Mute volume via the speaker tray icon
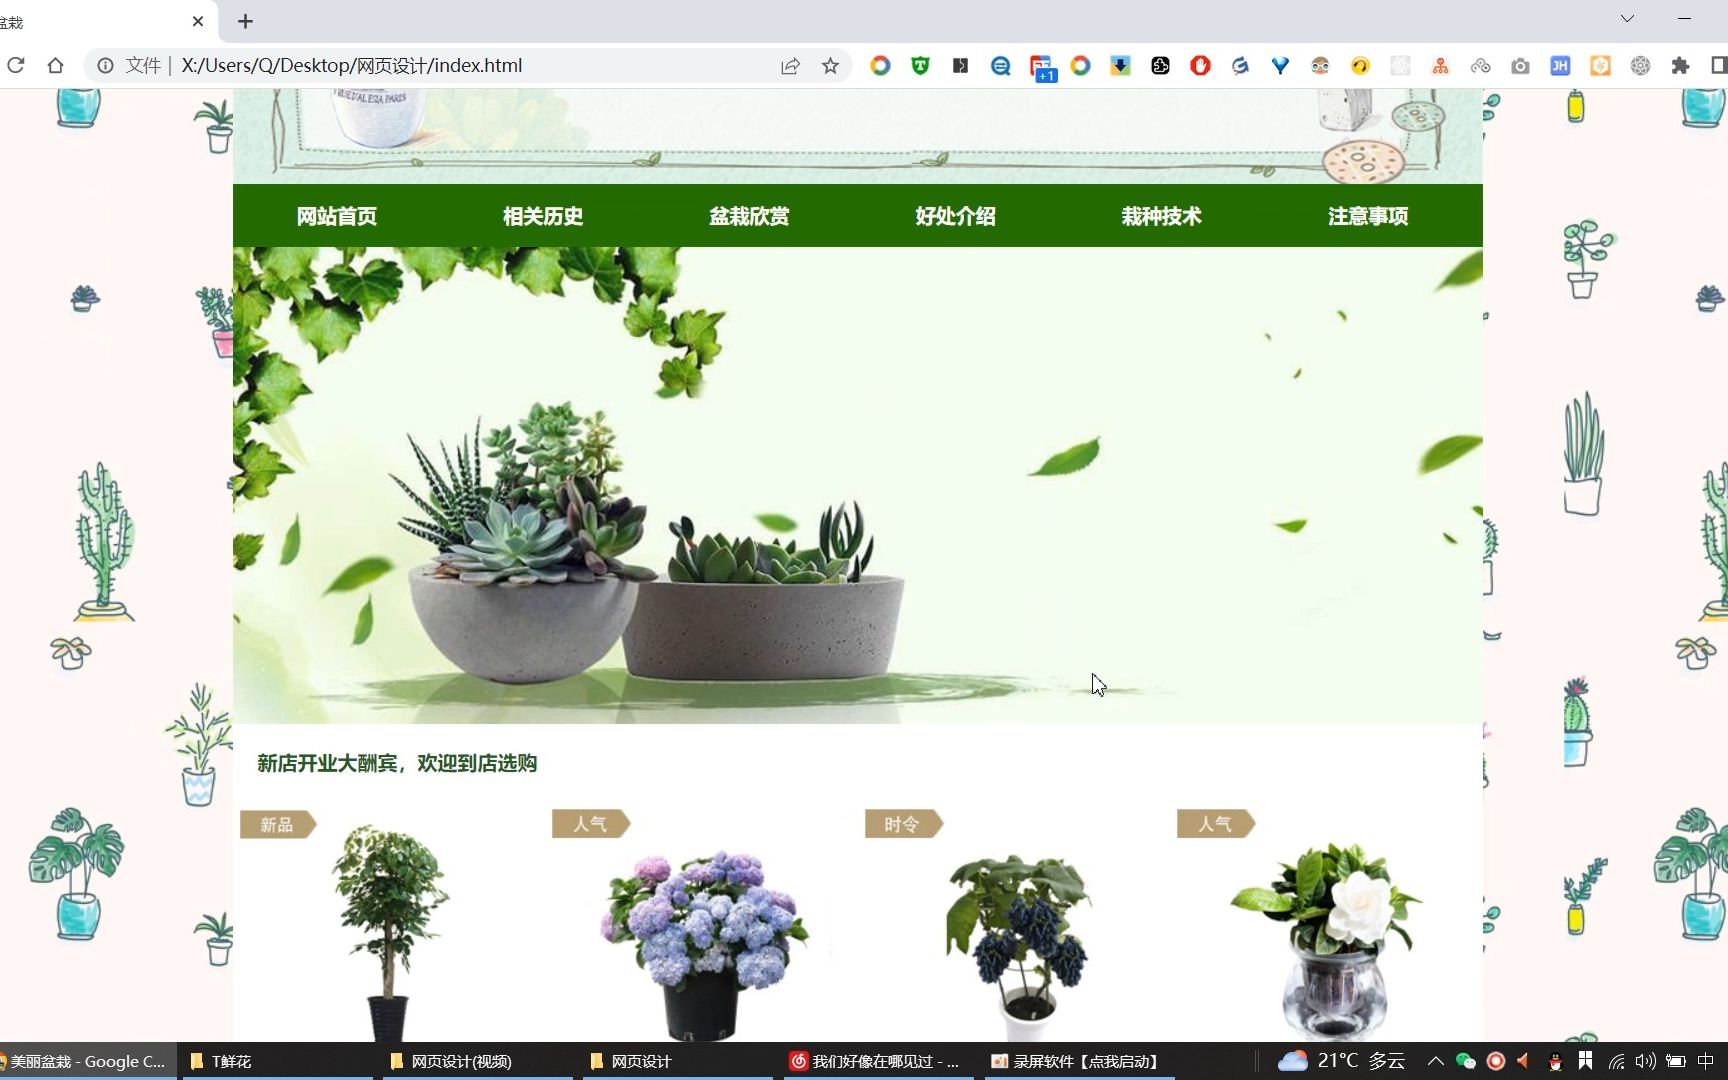Image resolution: width=1728 pixels, height=1080 pixels. pos(1645,1061)
